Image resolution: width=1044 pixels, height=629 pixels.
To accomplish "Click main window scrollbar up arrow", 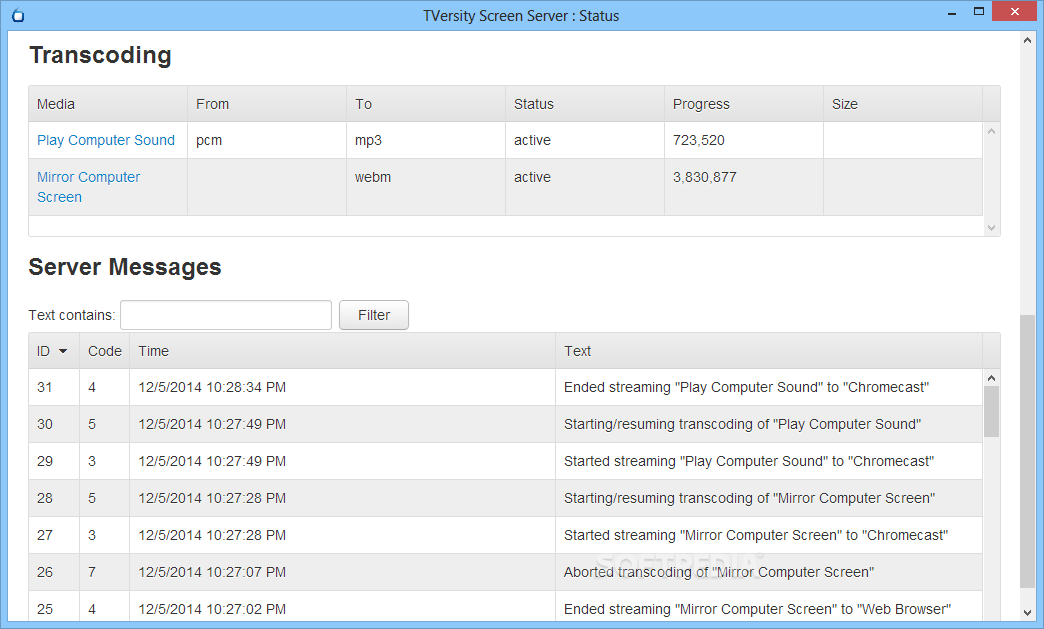I will (x=1027, y=41).
